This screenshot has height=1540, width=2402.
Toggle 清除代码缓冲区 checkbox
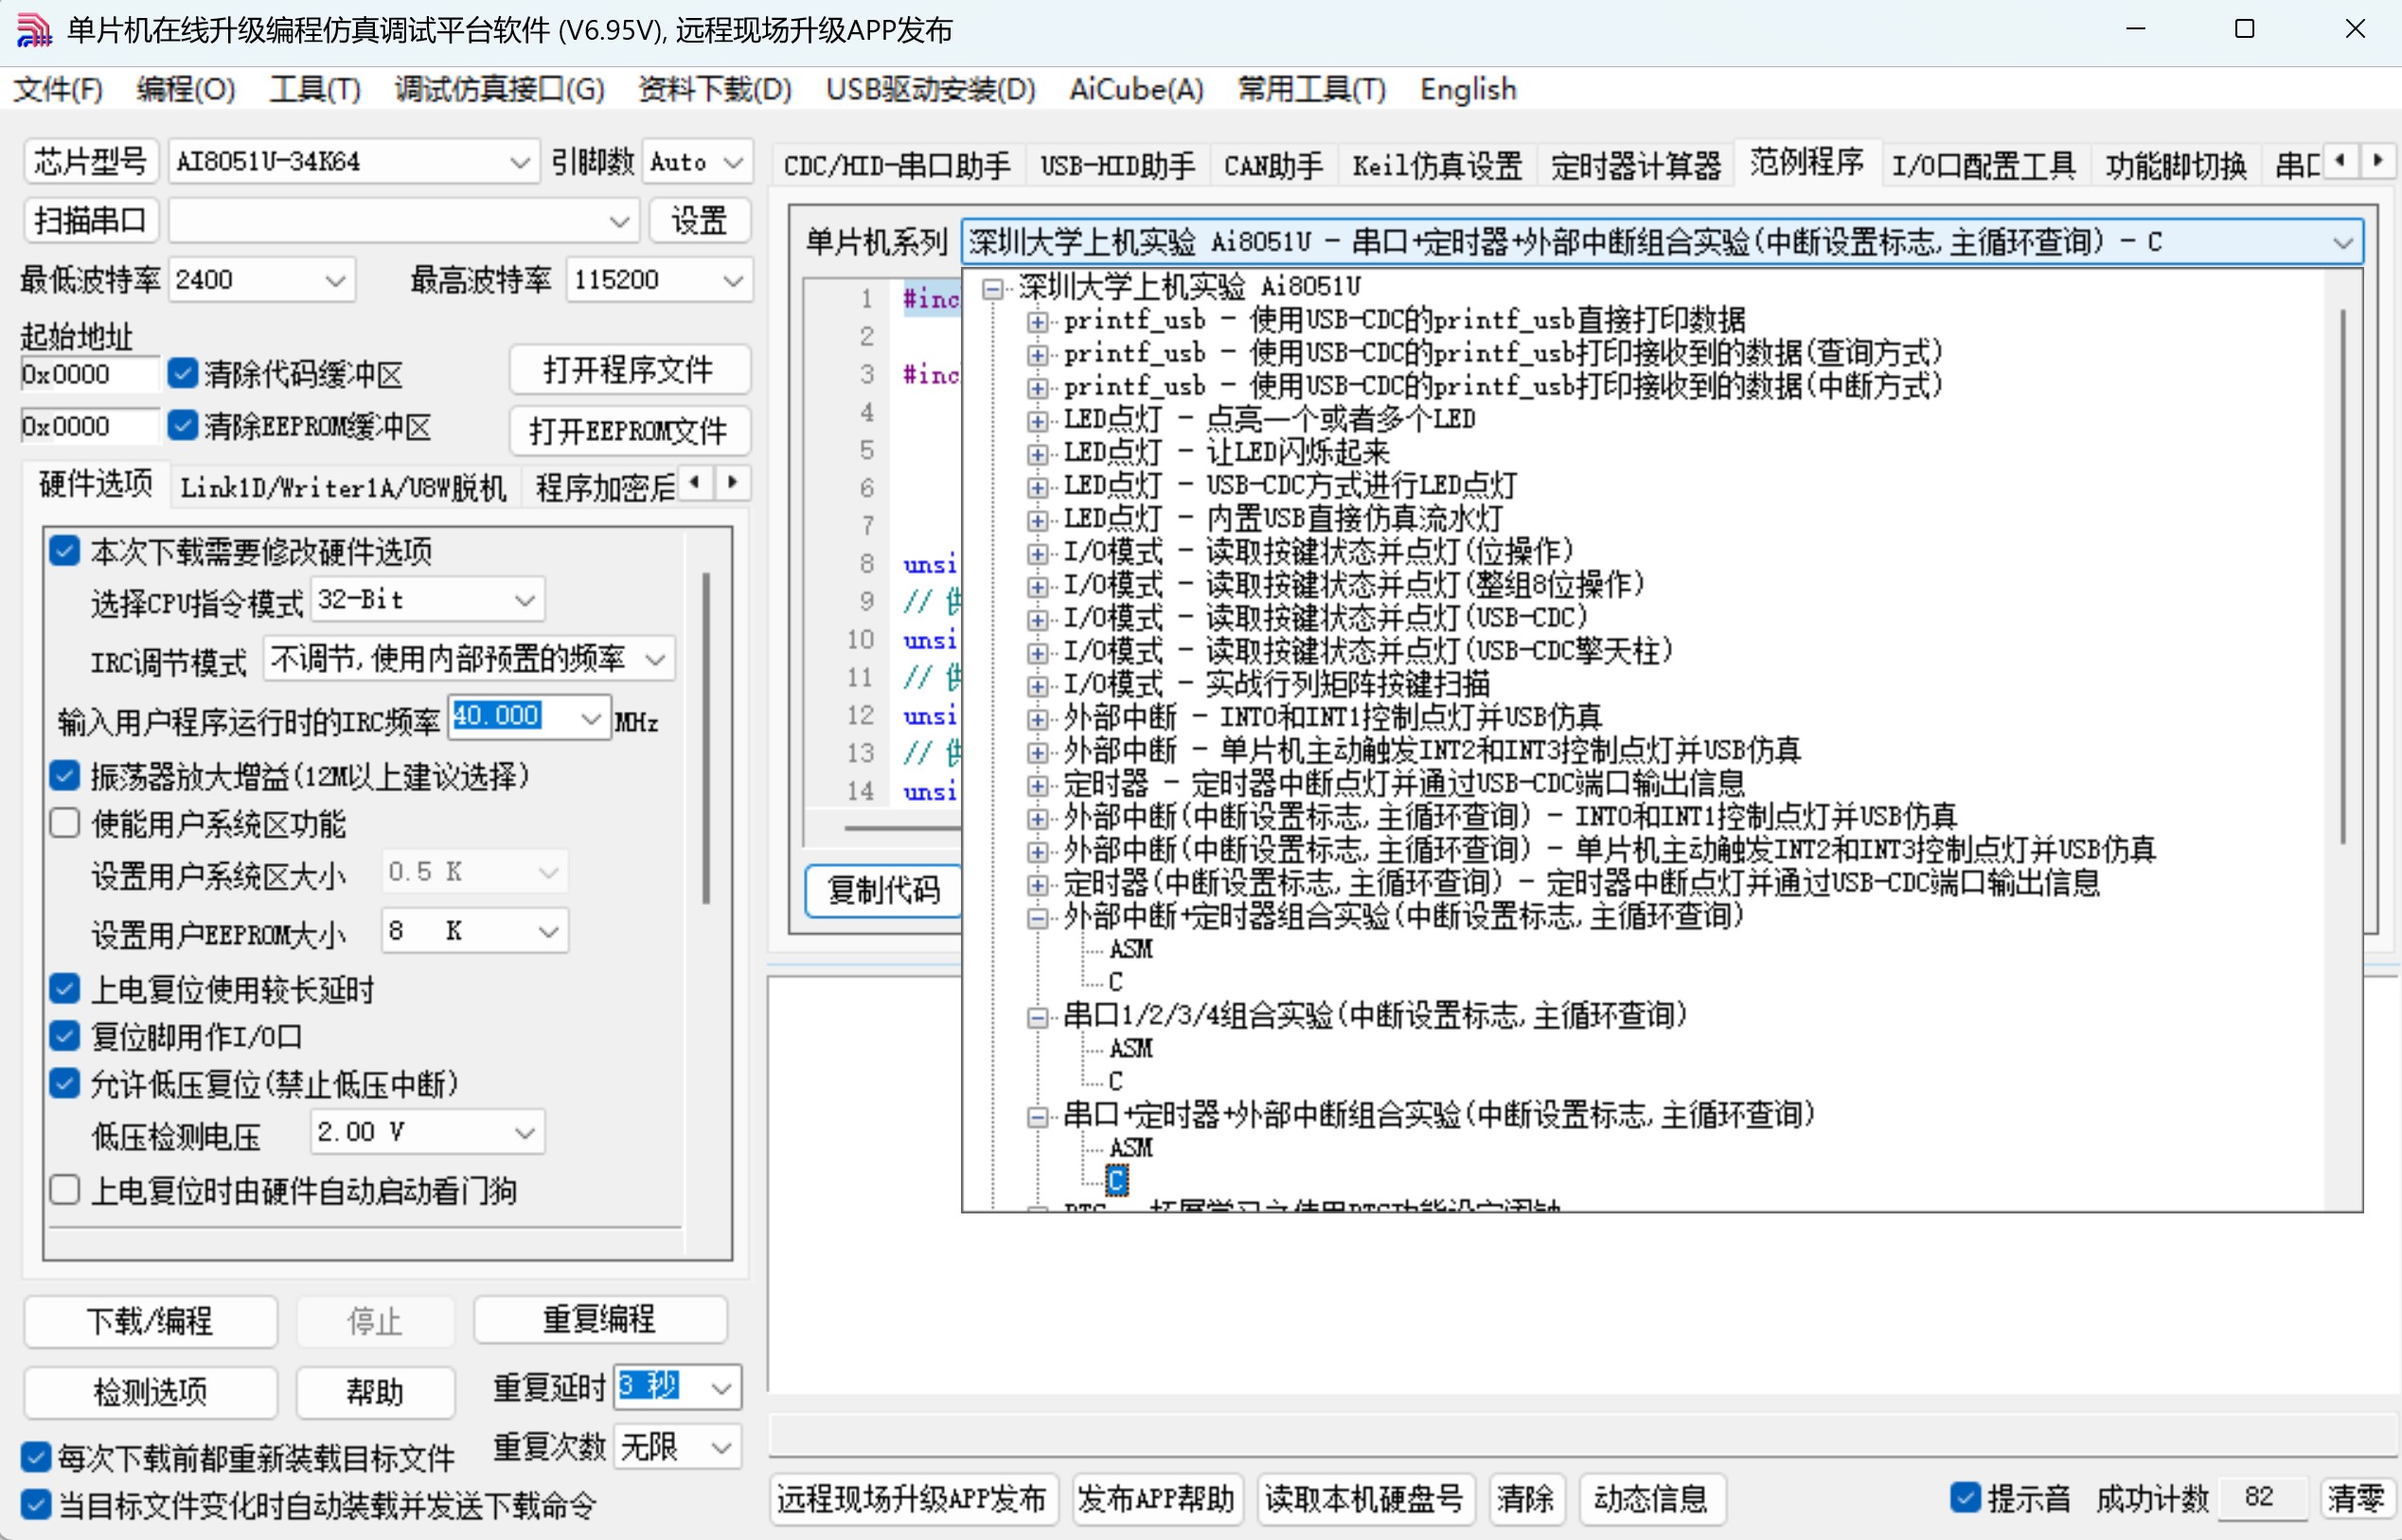coord(182,374)
